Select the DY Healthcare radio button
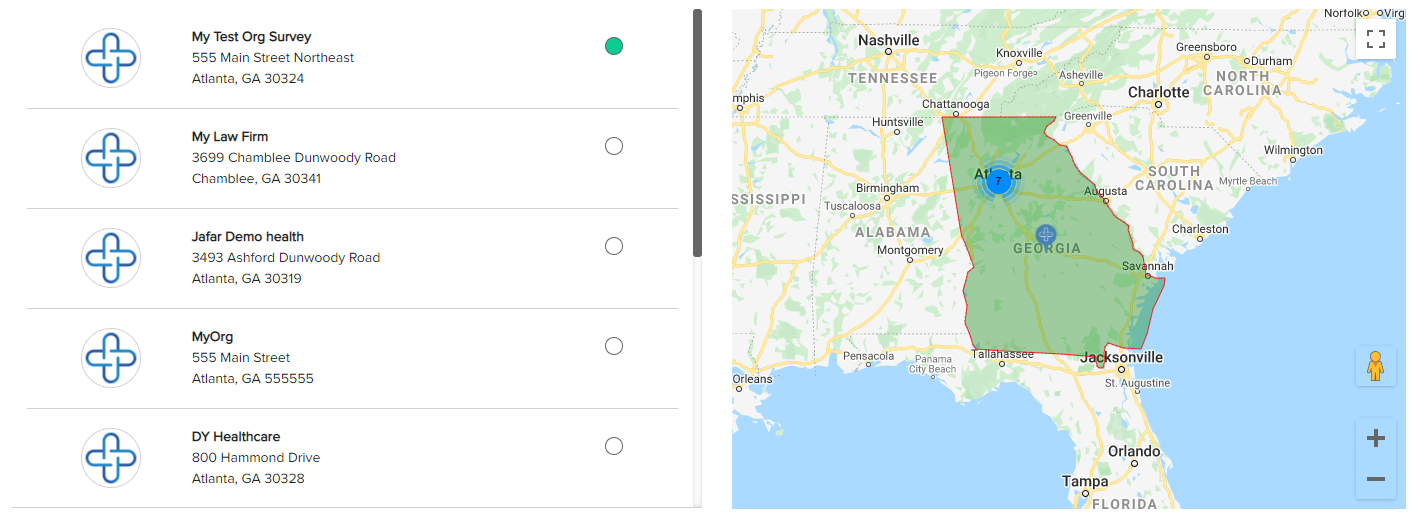The width and height of the screenshot is (1414, 519). [614, 446]
